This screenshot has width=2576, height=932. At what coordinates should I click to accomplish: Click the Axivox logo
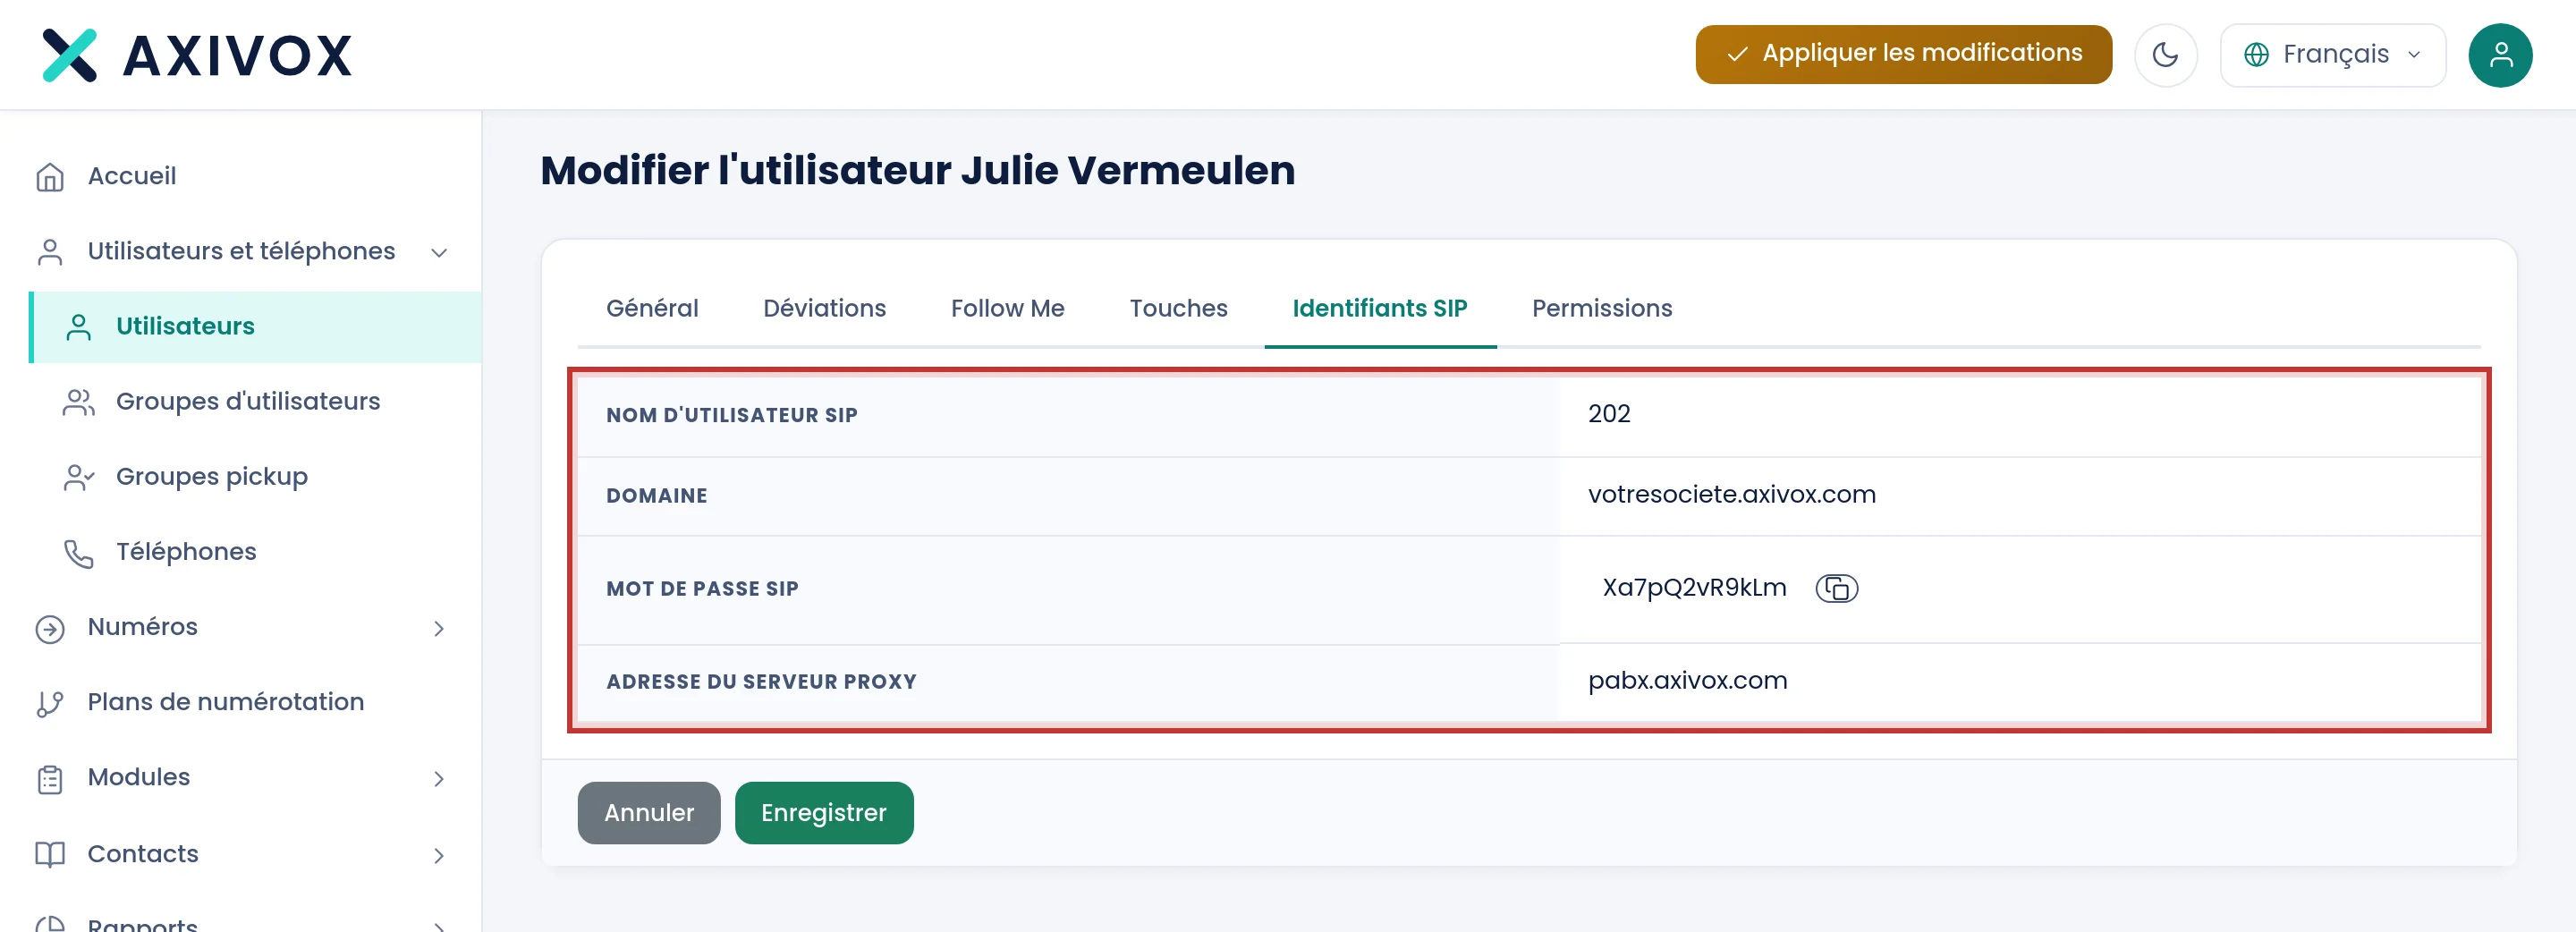click(x=197, y=55)
